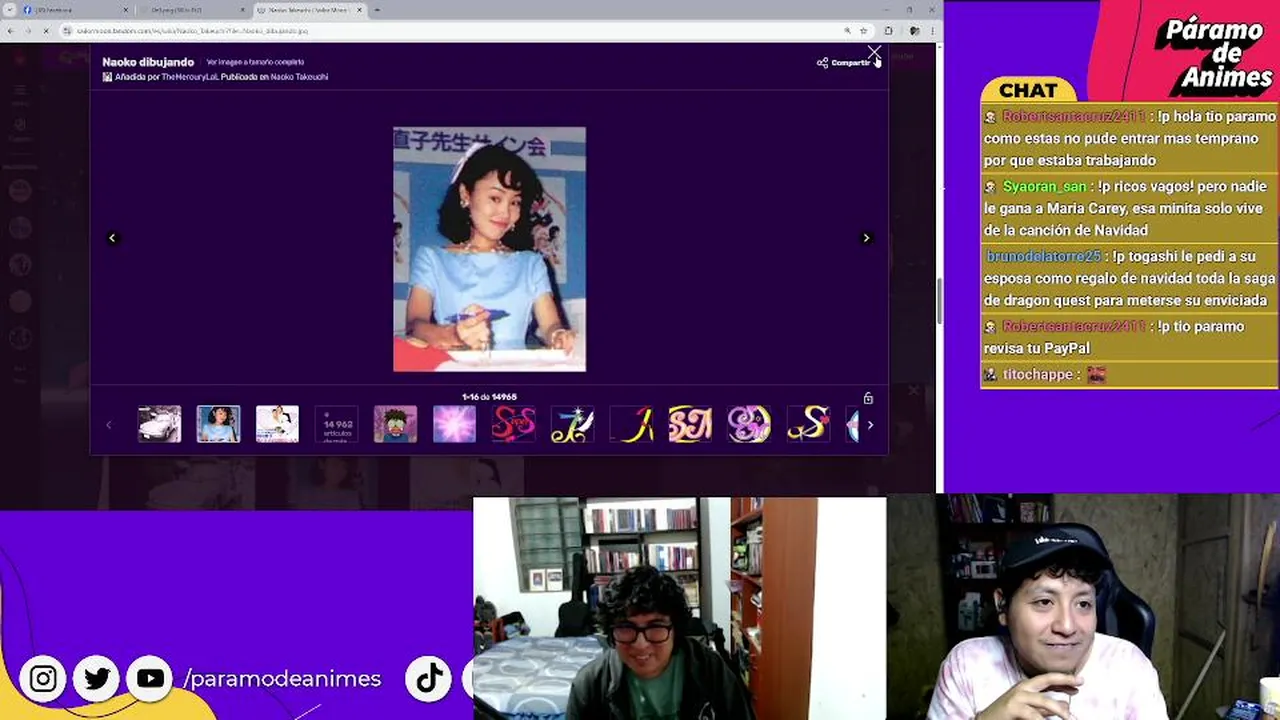
Task: Open TheMercuryLoL user profile link
Action: [188, 77]
